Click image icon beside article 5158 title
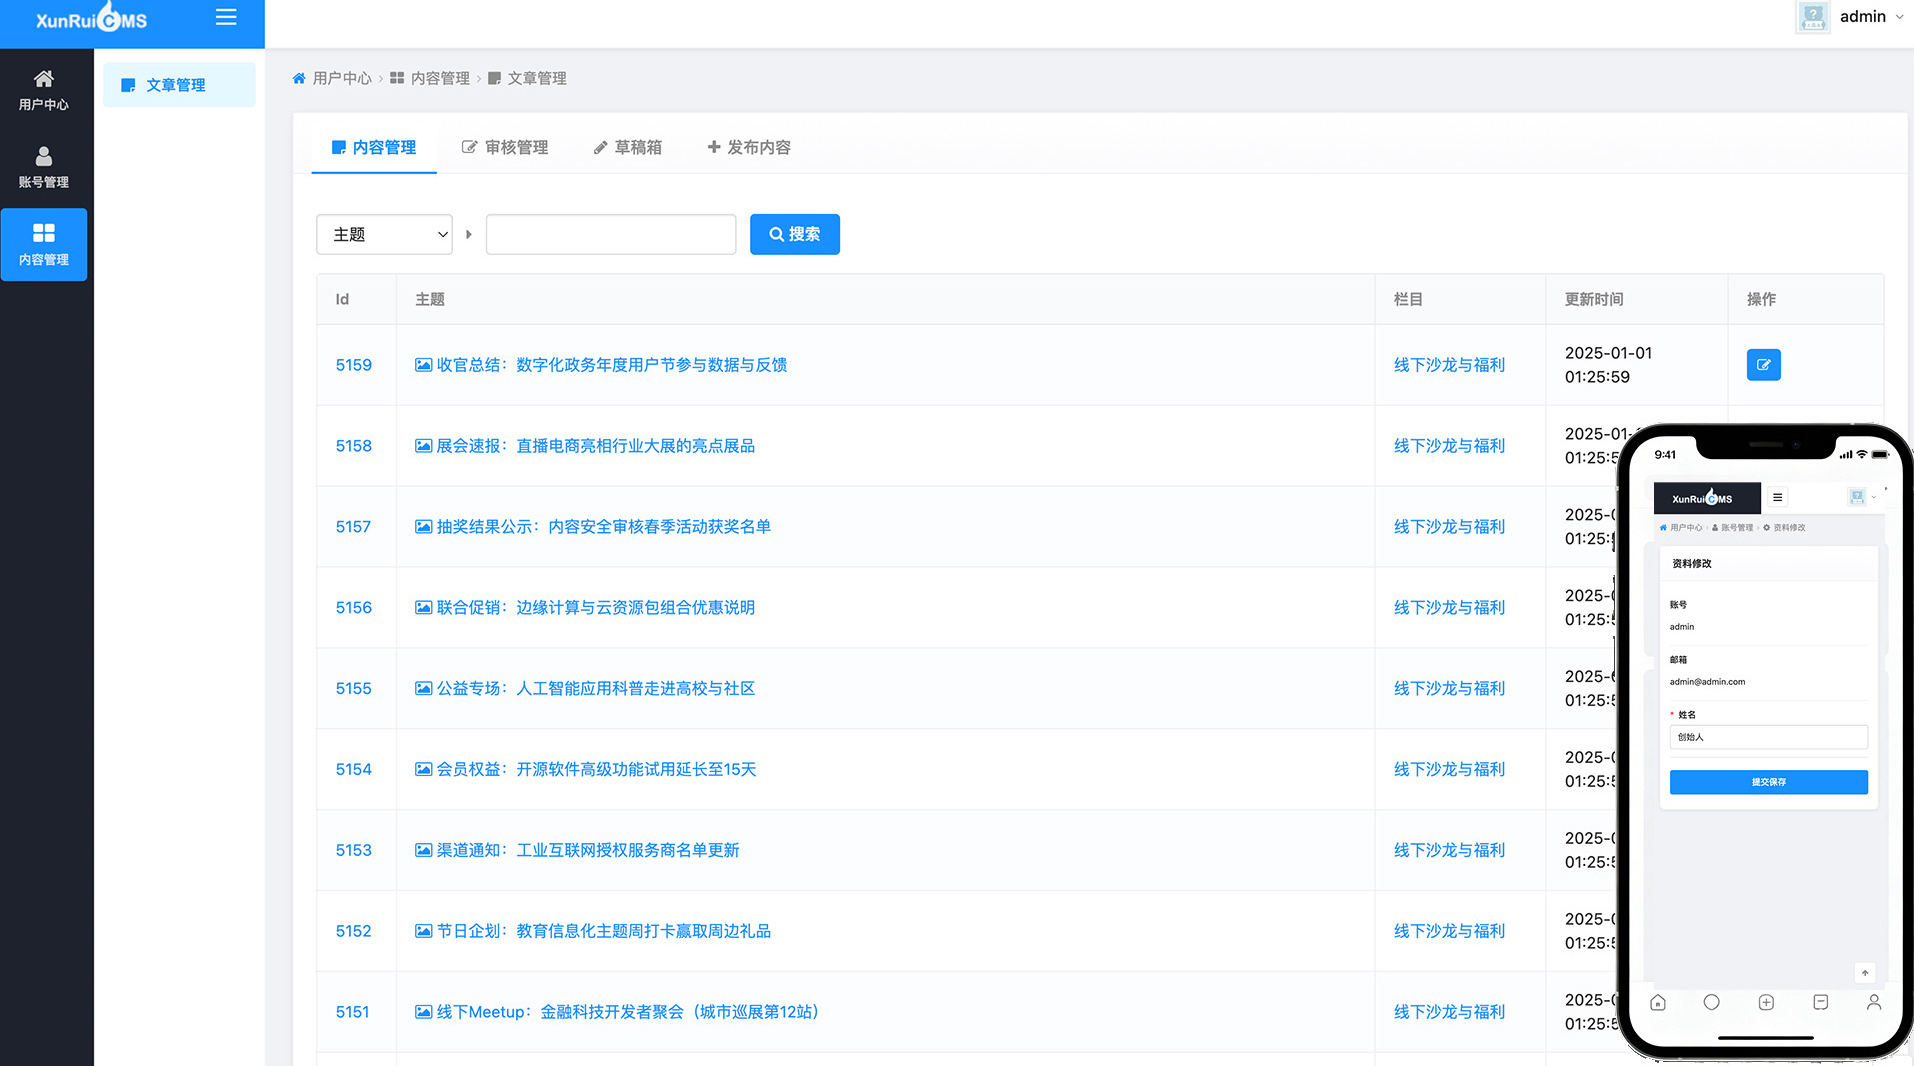Viewport: 1914px width, 1066px height. click(424, 446)
